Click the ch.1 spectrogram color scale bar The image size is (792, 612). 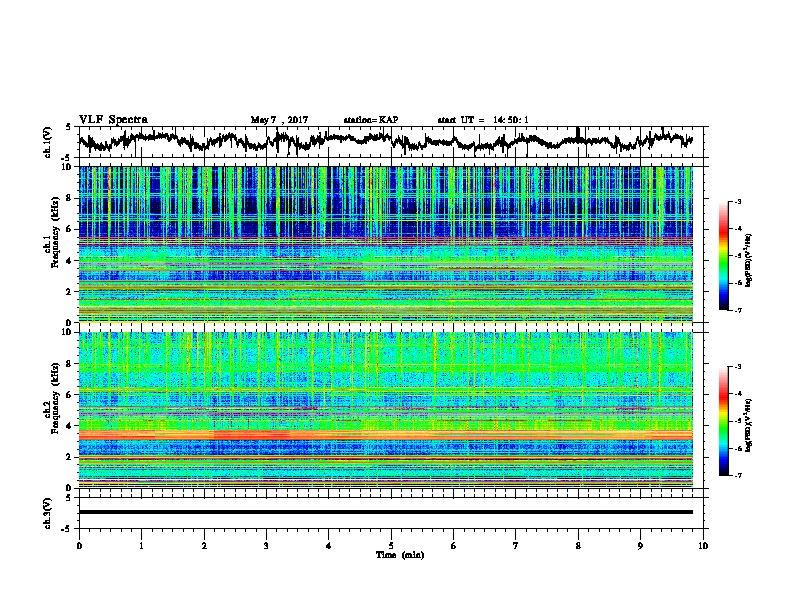pyautogui.click(x=724, y=256)
